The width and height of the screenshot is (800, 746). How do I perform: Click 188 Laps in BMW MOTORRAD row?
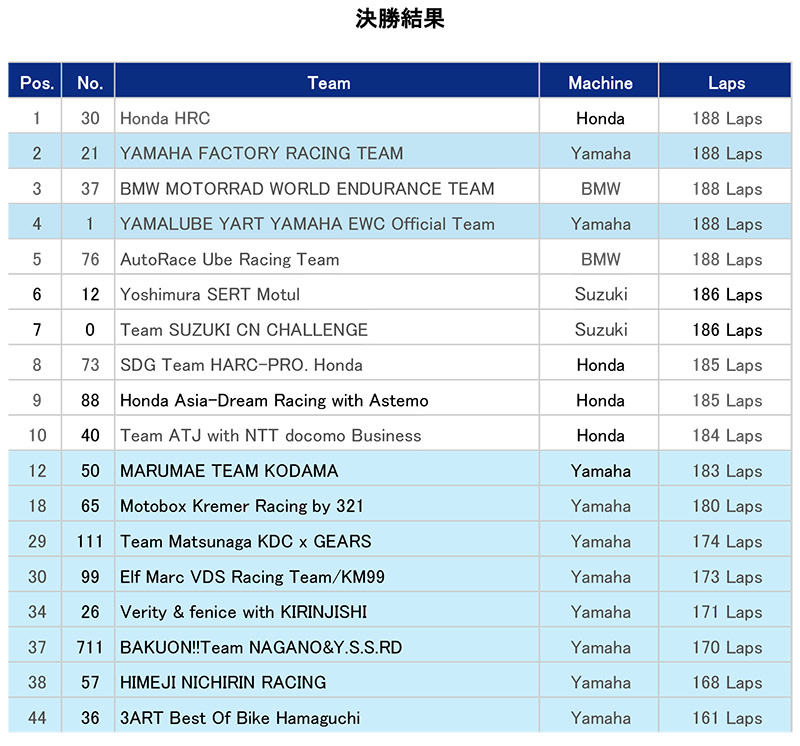(725, 188)
